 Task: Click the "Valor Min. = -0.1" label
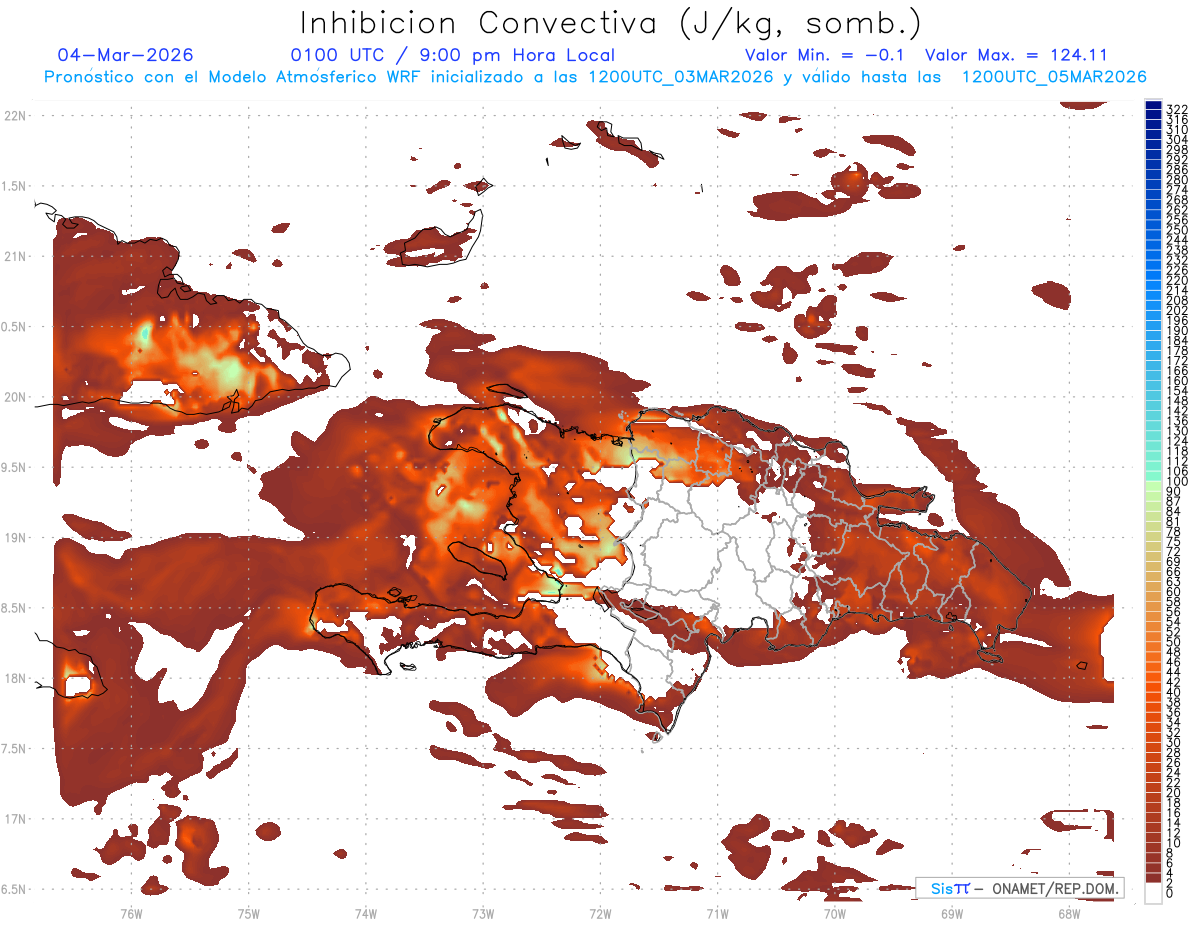tap(825, 55)
